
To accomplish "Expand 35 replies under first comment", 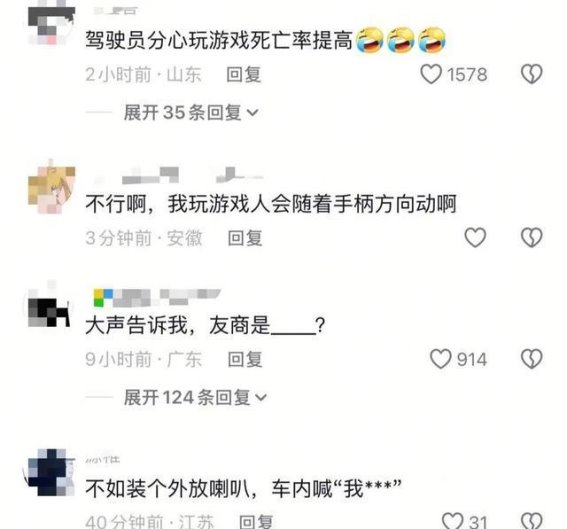I will (x=191, y=112).
